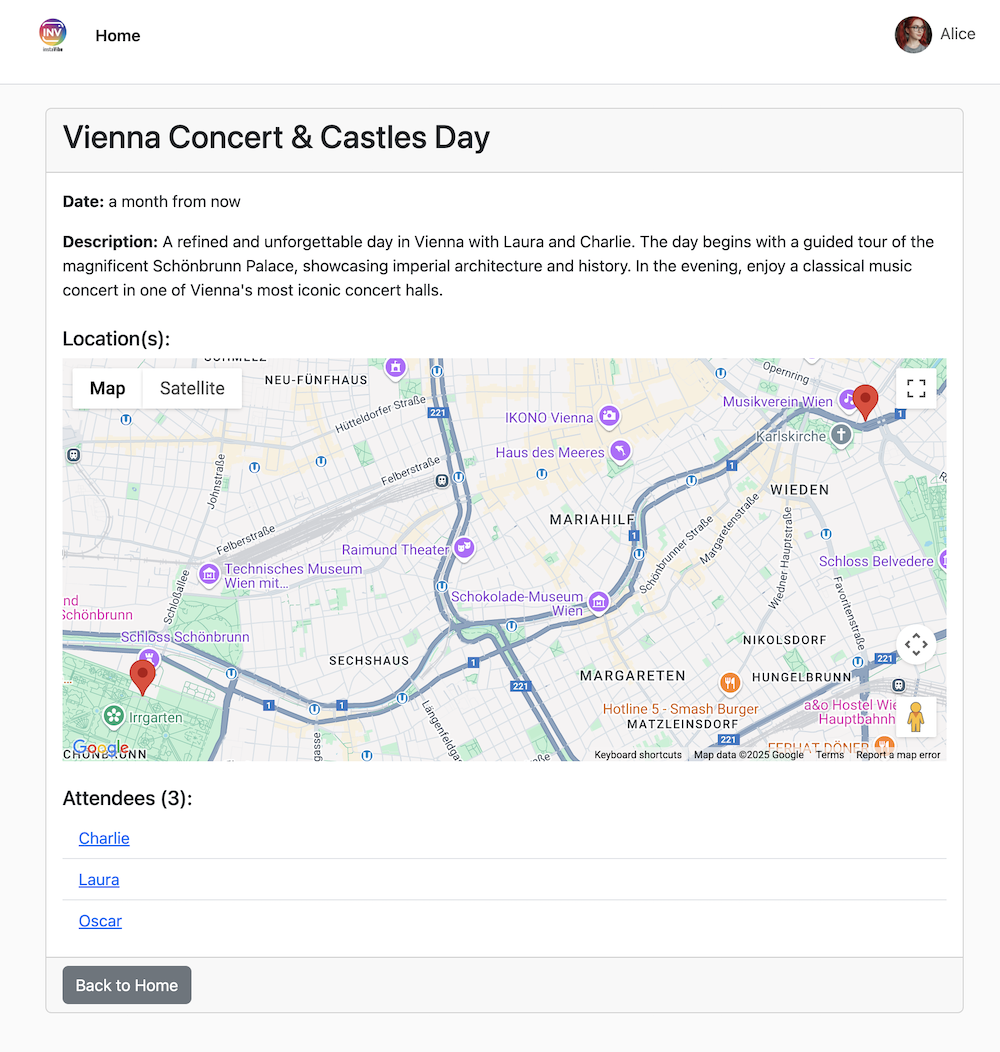The image size is (1000, 1052).
Task: Switch map to Satellite view
Action: (192, 388)
